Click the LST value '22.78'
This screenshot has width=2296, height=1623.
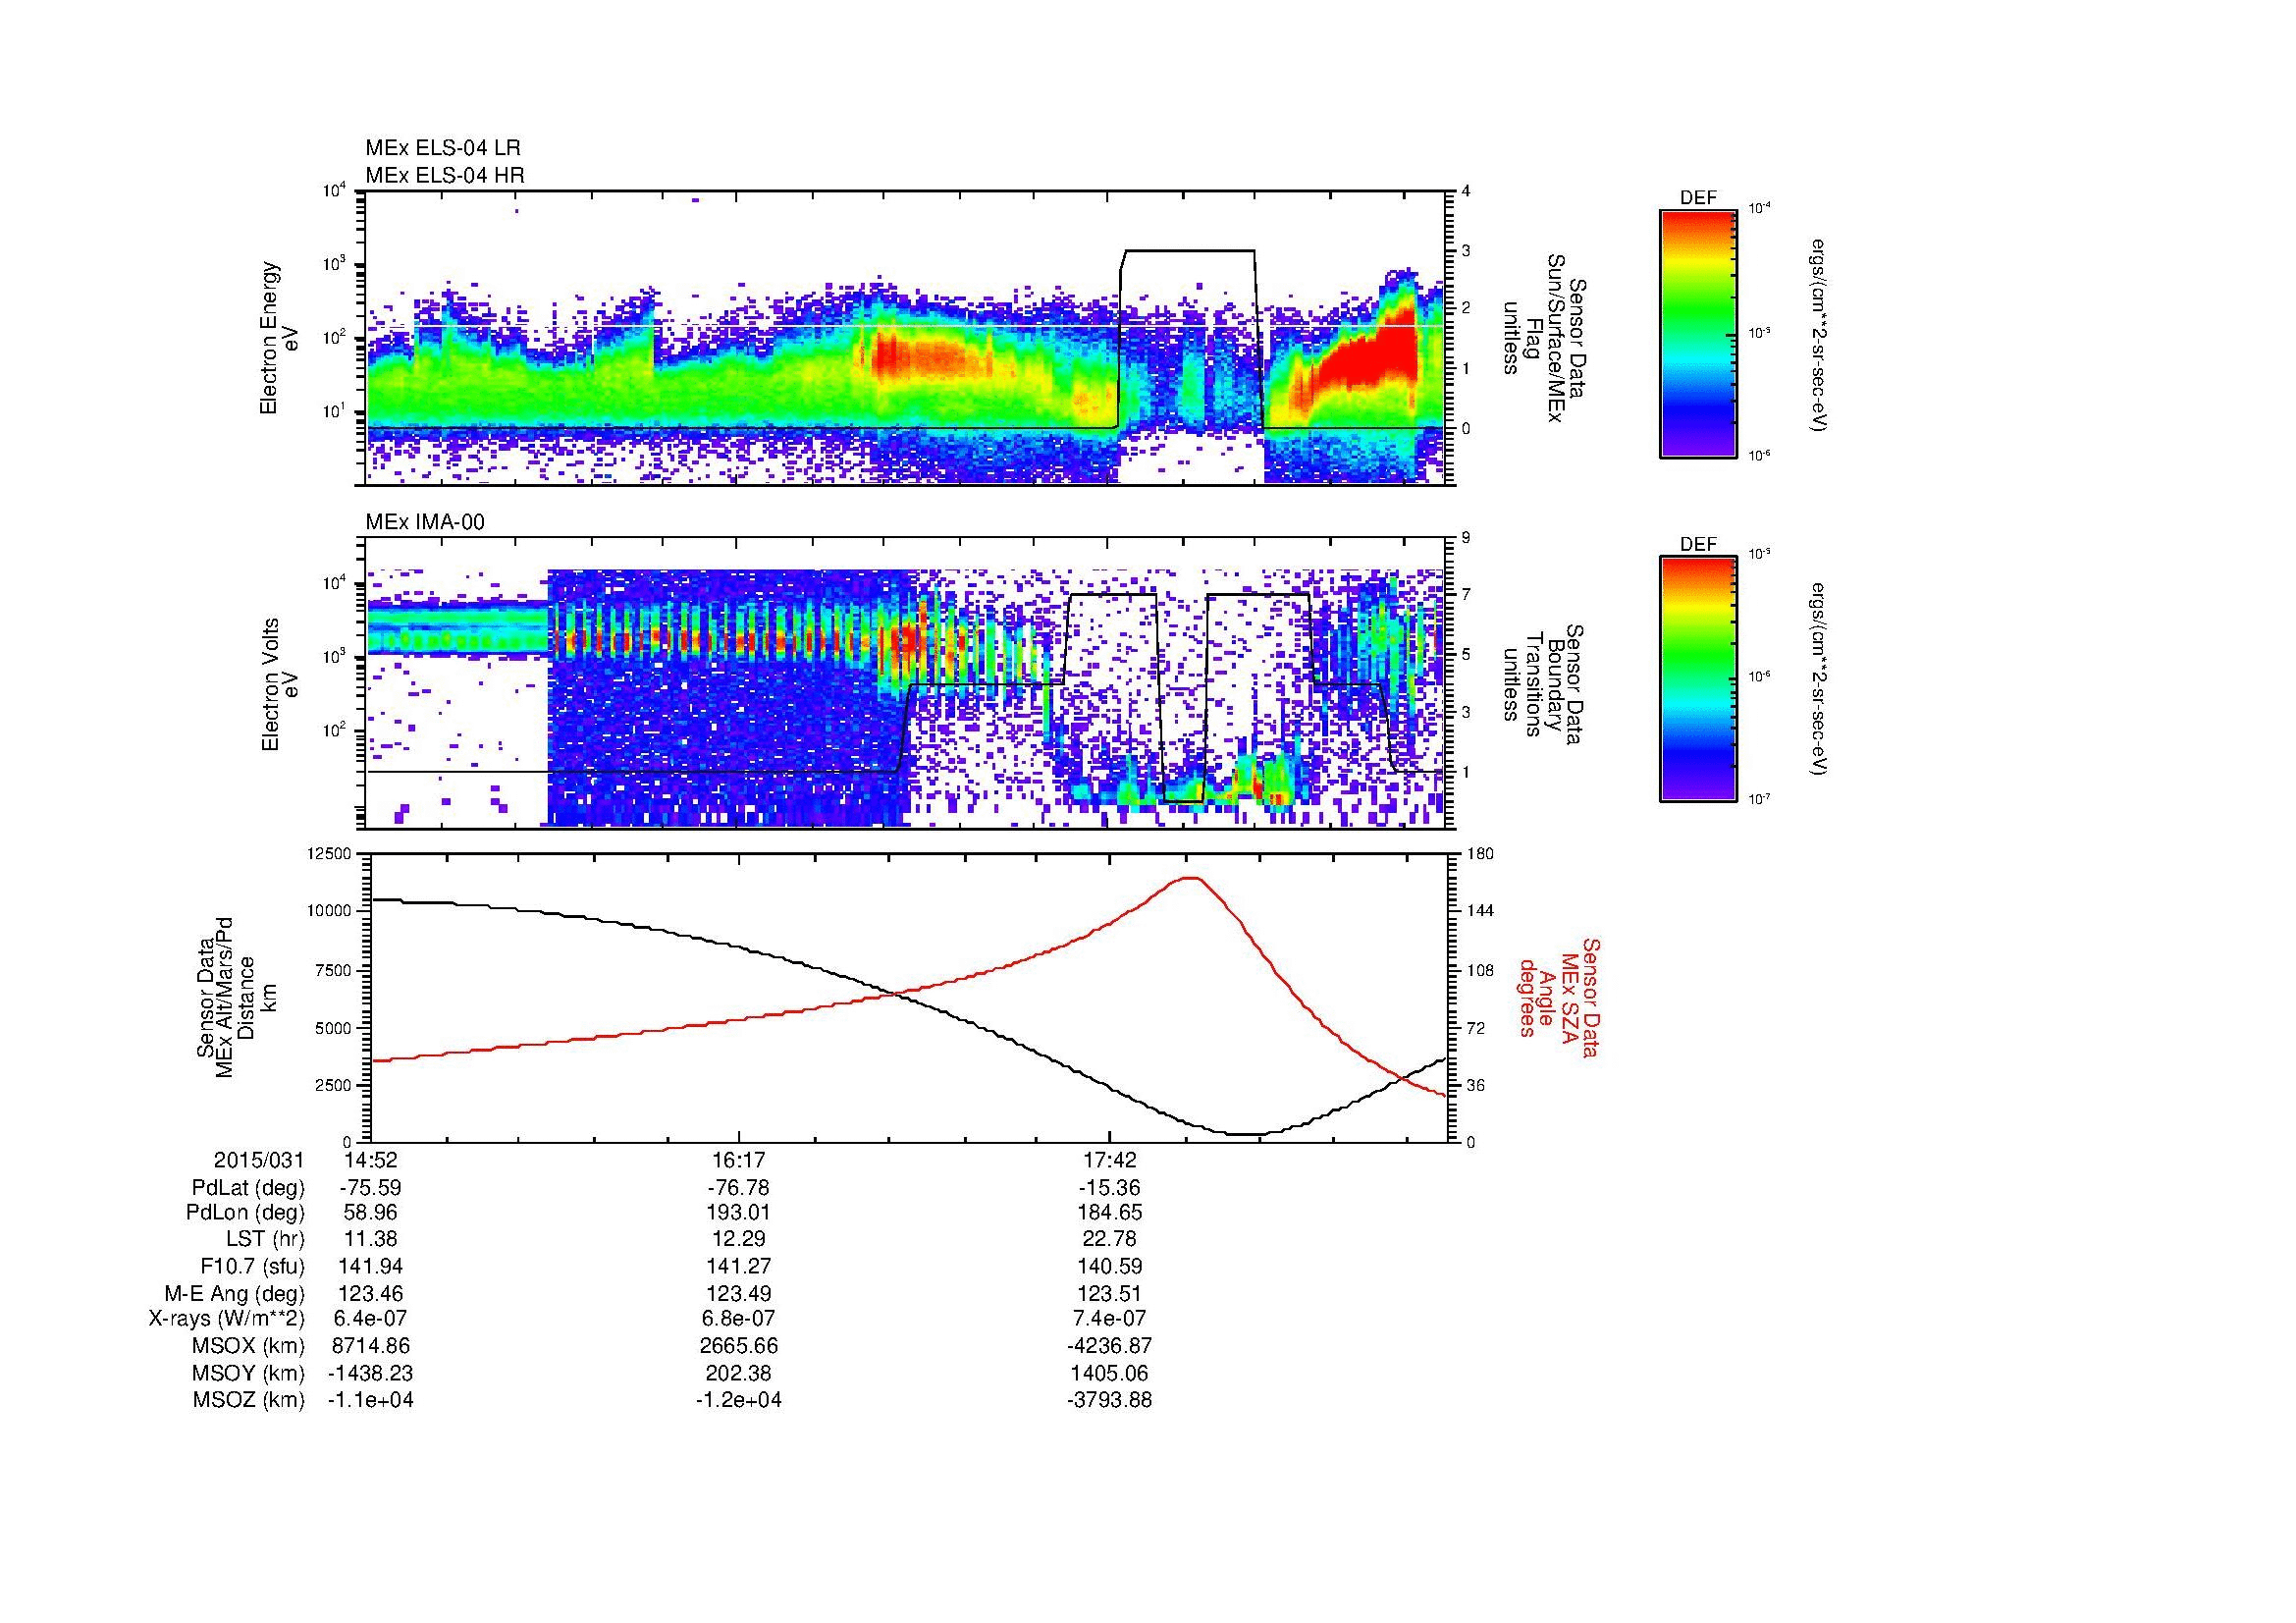tap(1110, 1239)
